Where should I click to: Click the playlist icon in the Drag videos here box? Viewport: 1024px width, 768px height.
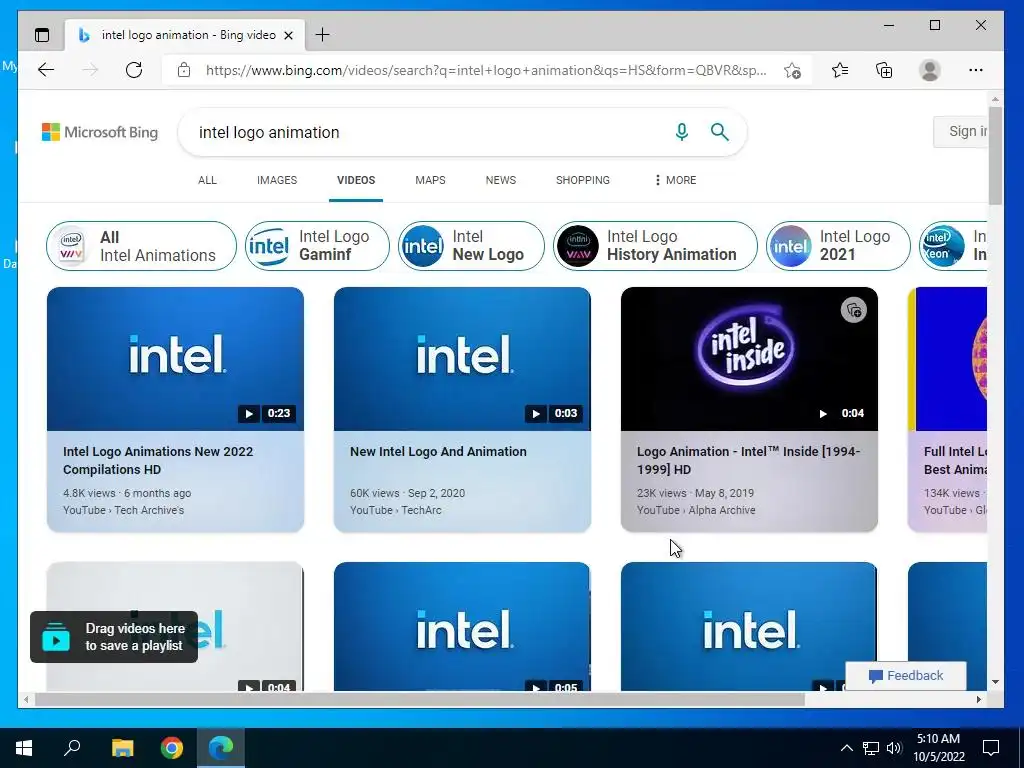pos(56,637)
